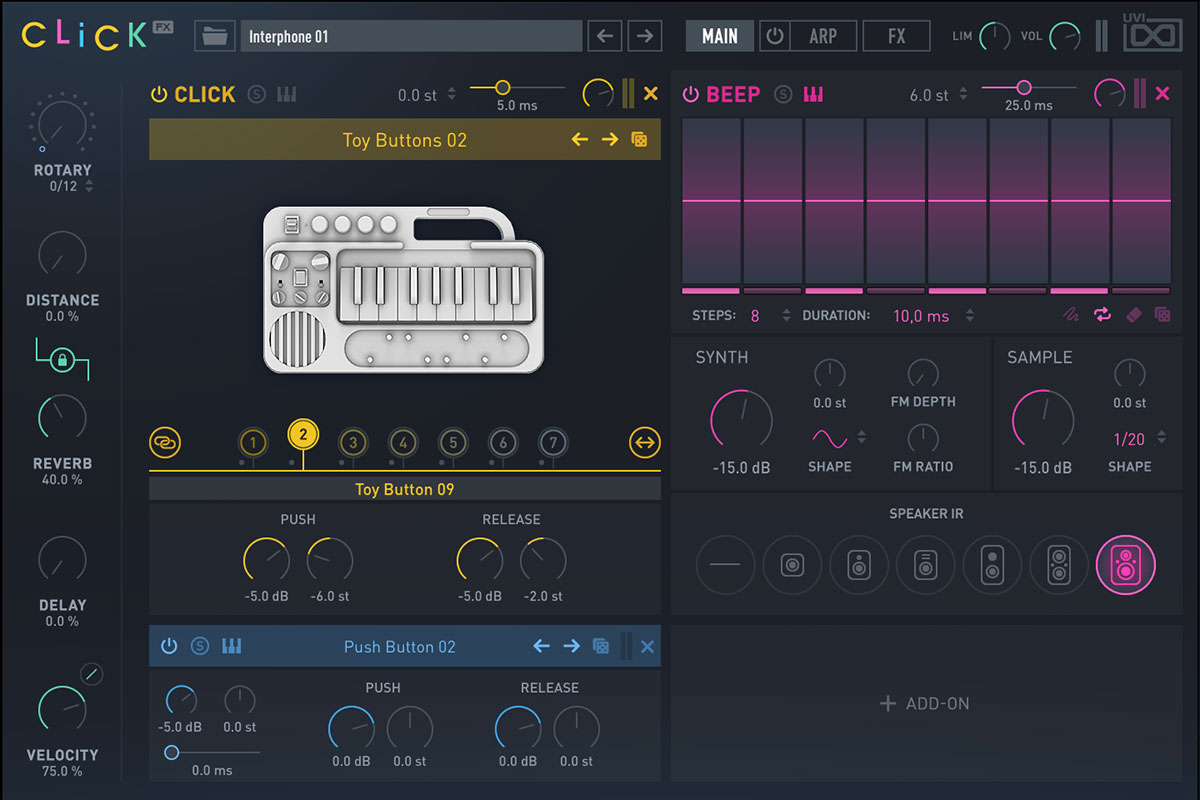Toggle the BEEP sequencer loop icon

1102,315
